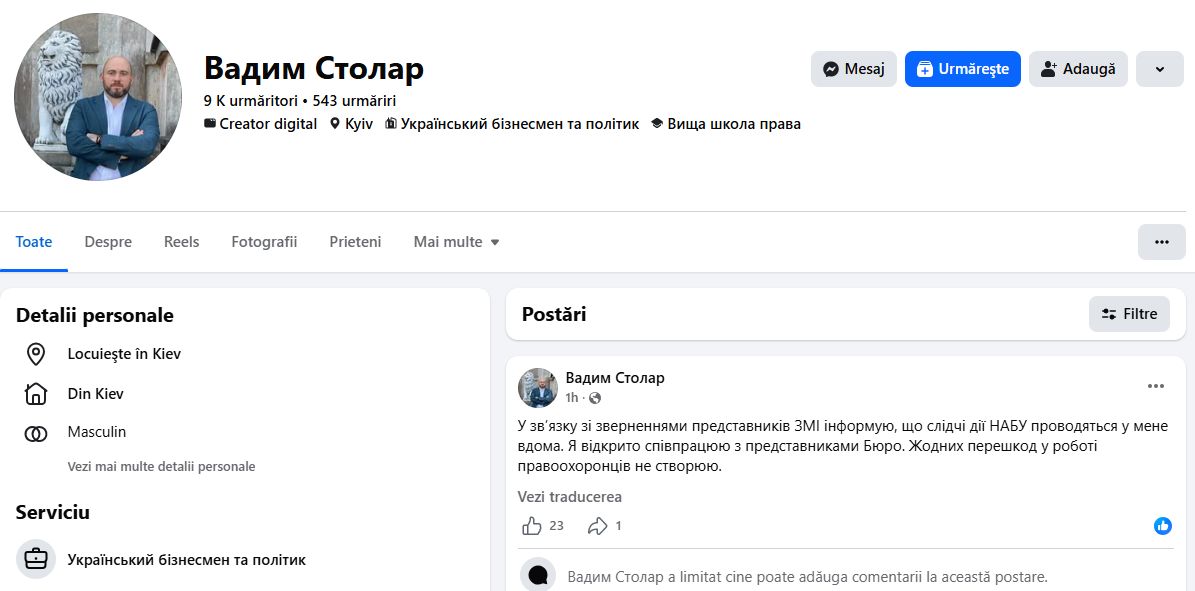This screenshot has height=591, width=1195.
Task: Open the Filtre posts filter button
Action: coord(1129,314)
